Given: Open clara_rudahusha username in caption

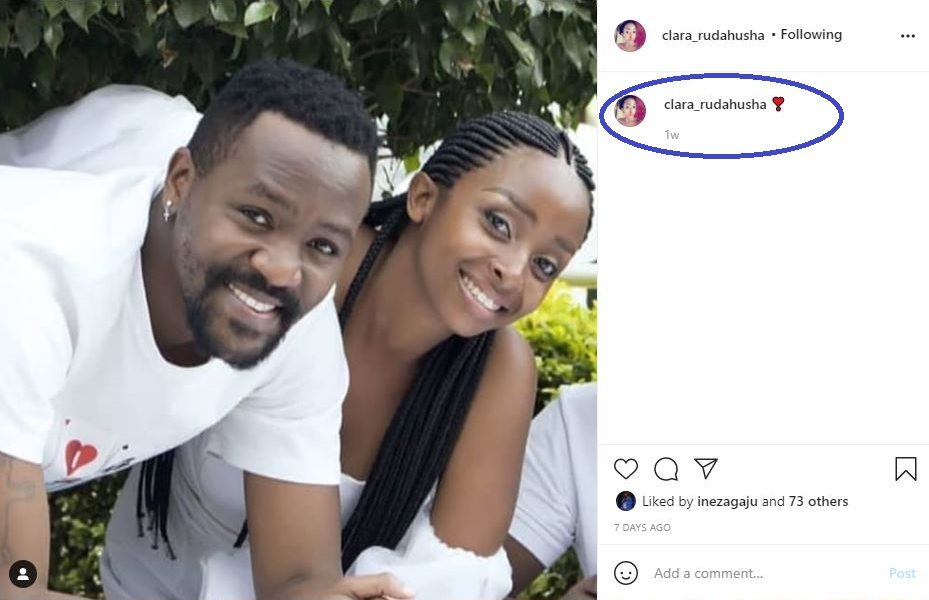Looking at the screenshot, I should (x=715, y=105).
